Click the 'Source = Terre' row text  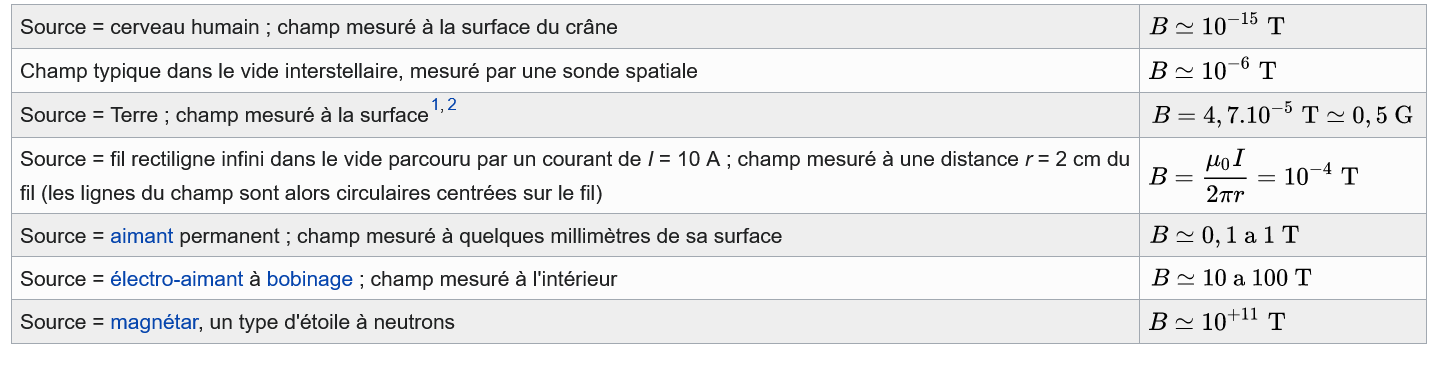pos(224,115)
